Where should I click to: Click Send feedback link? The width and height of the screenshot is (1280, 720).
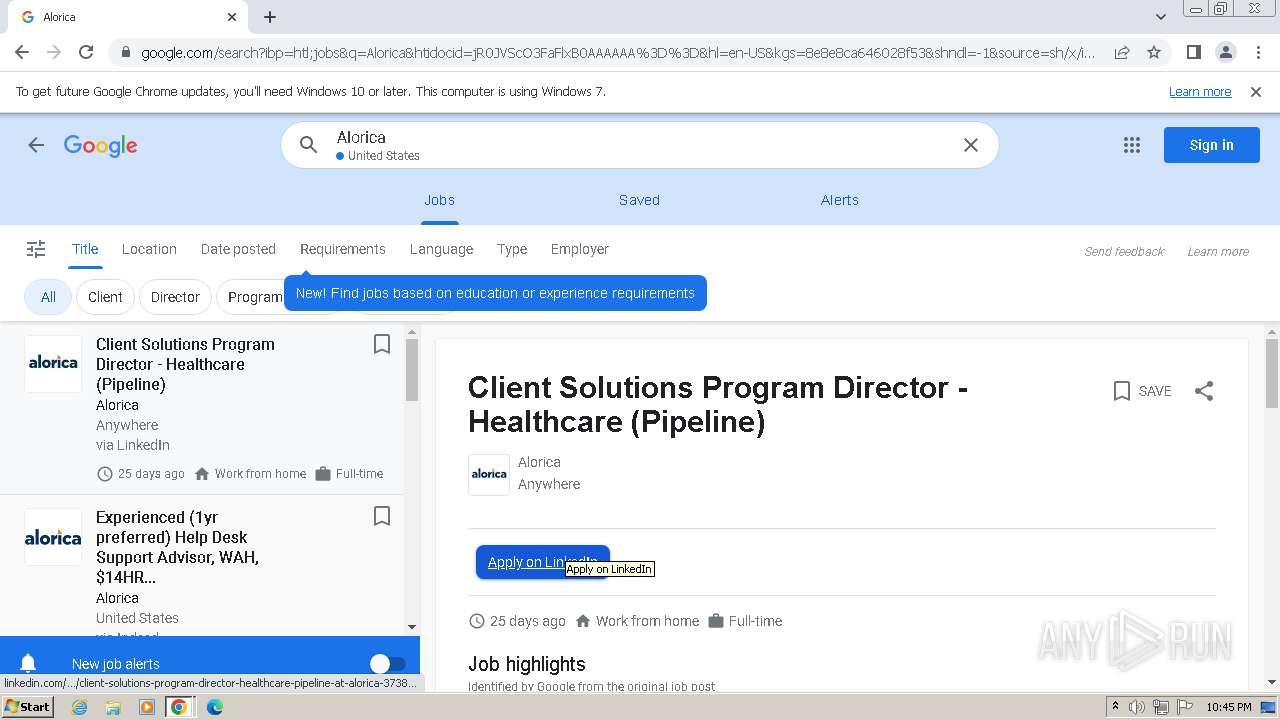pyautogui.click(x=1124, y=252)
